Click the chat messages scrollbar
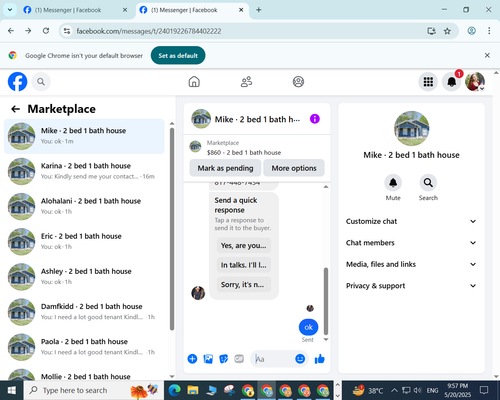500x400 pixels. pyautogui.click(x=326, y=301)
